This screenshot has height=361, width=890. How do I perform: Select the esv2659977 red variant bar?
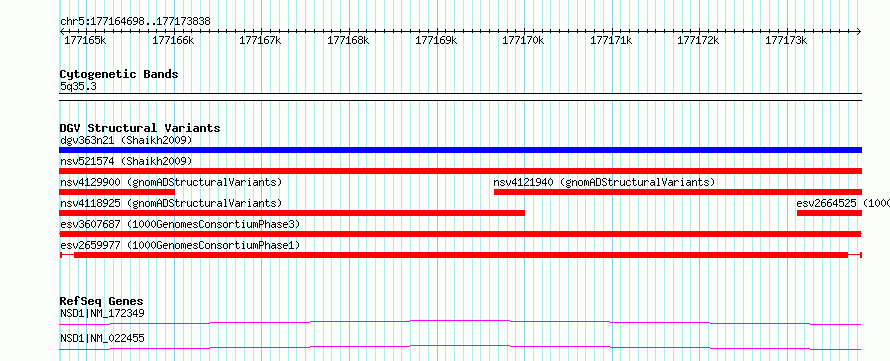click(x=460, y=255)
